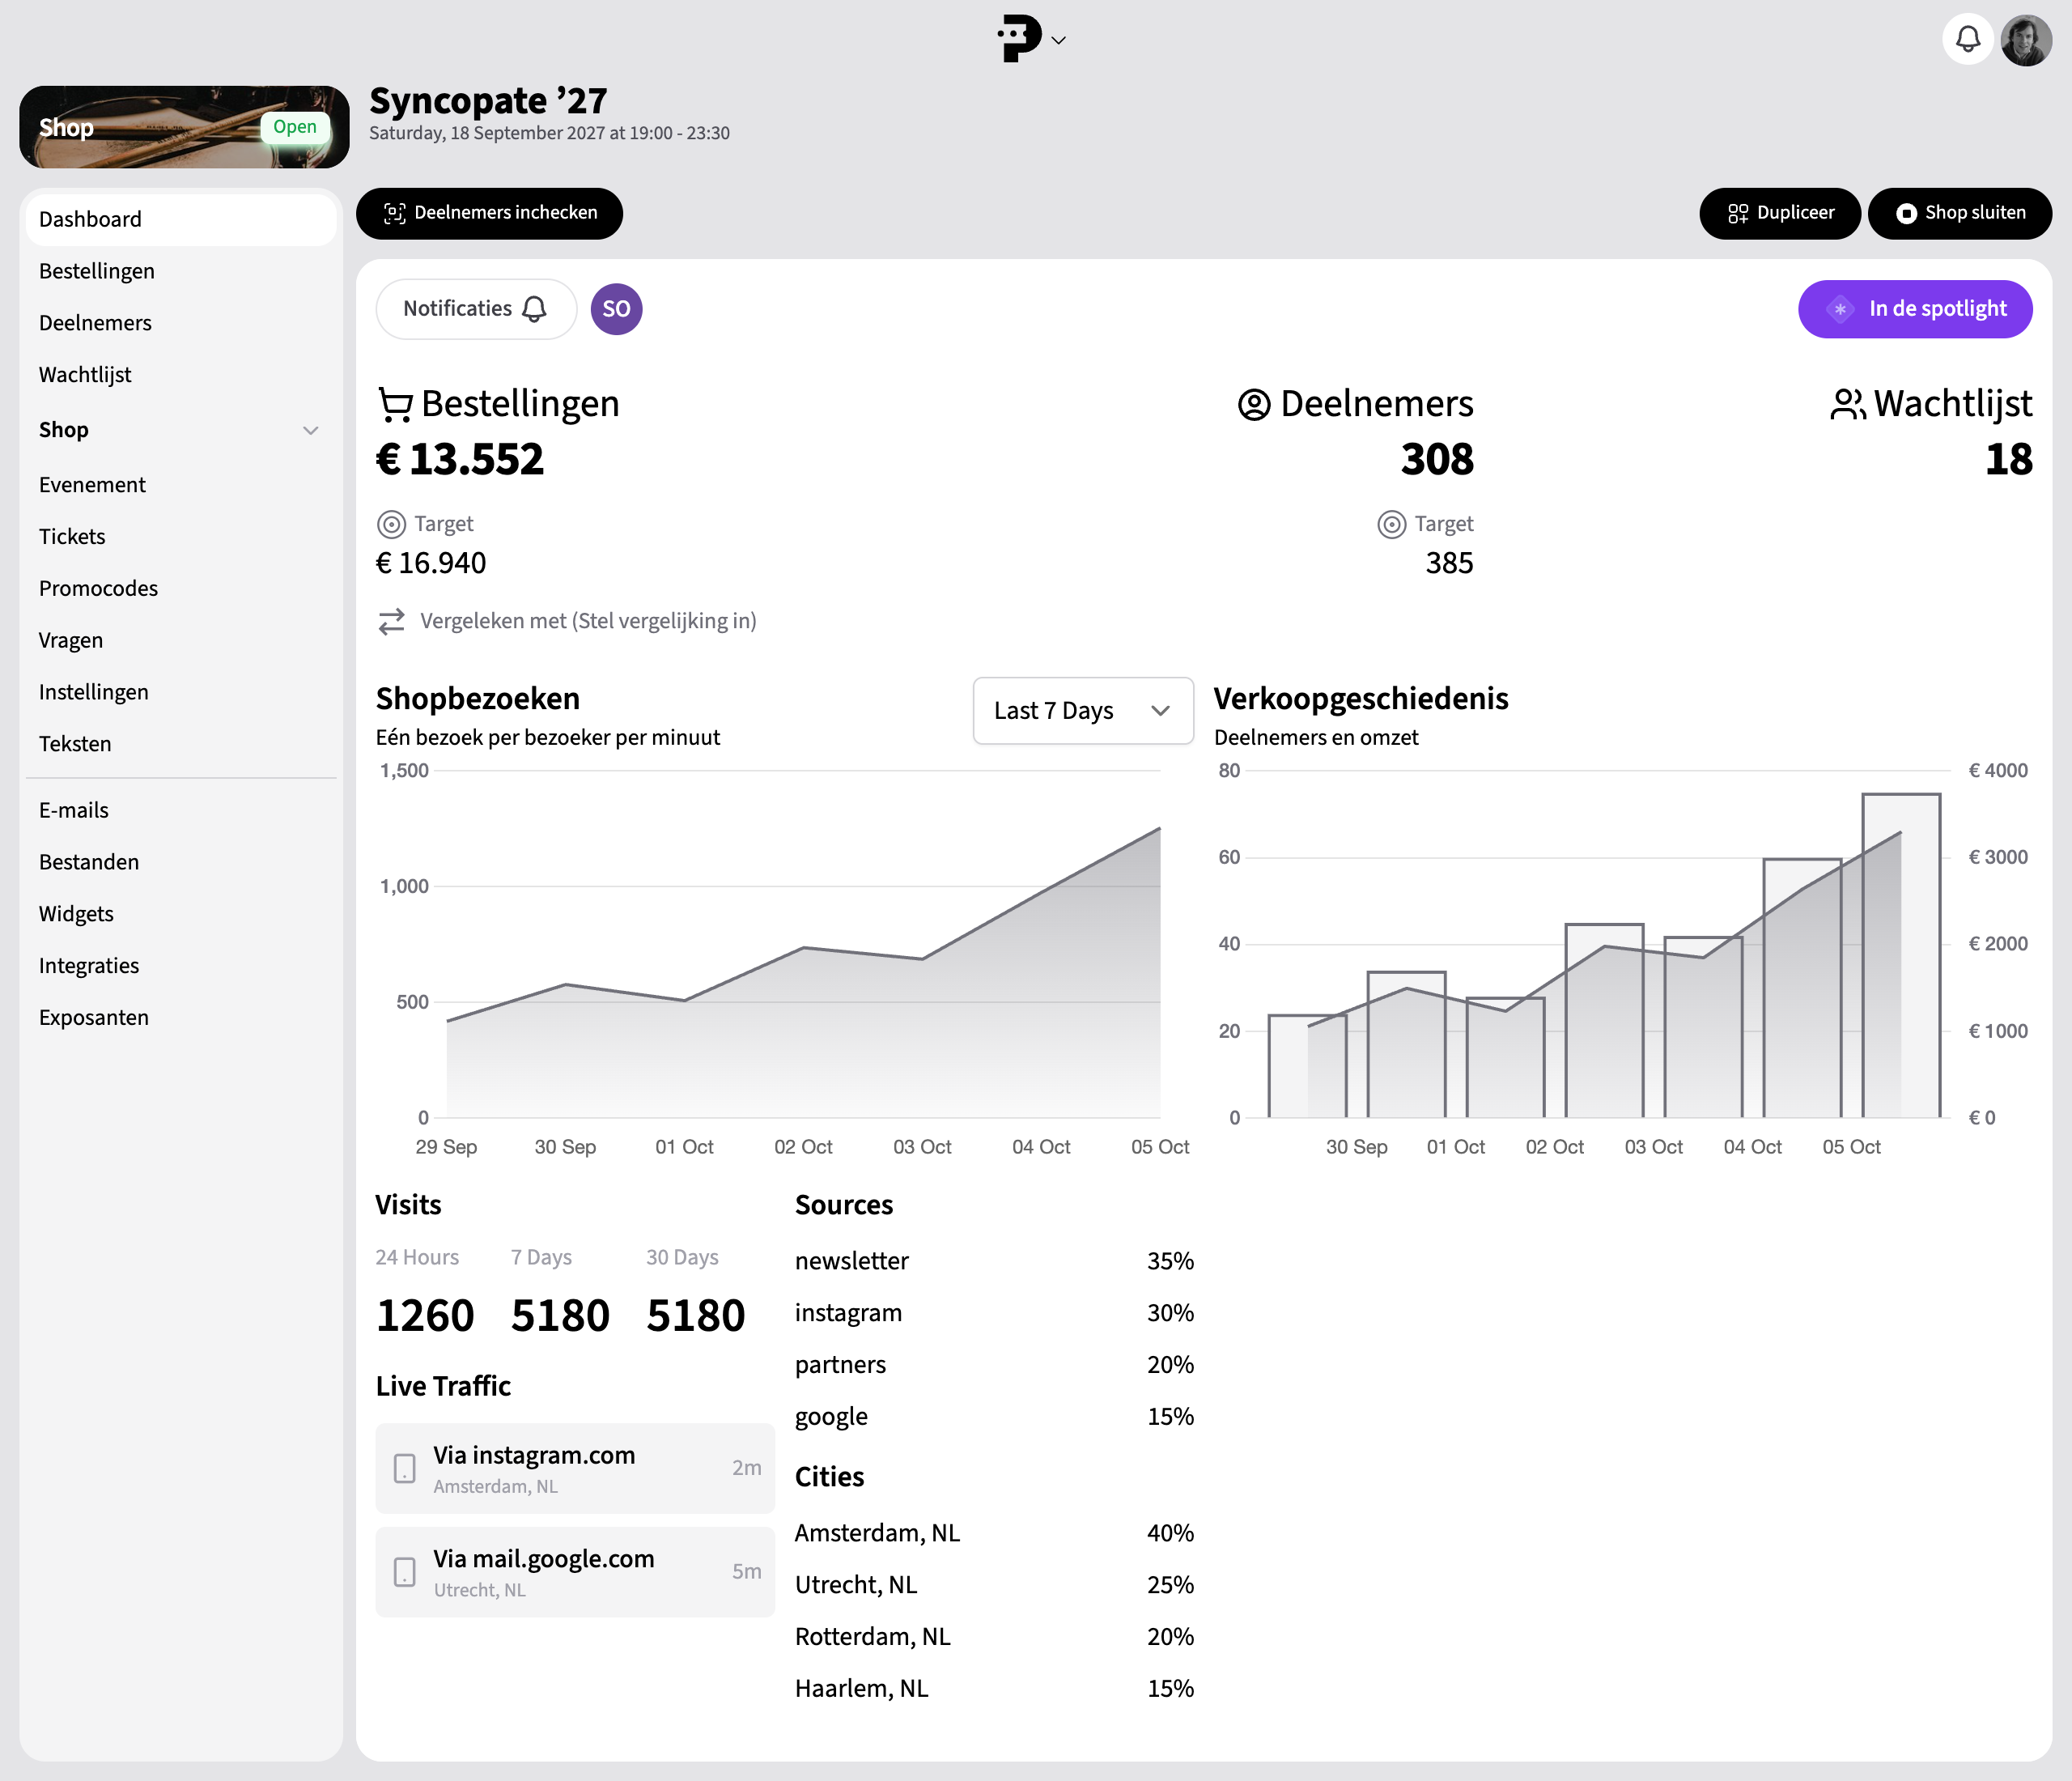Click the target icon under Deelnemers
This screenshot has height=1781, width=2072.
pyautogui.click(x=1391, y=524)
